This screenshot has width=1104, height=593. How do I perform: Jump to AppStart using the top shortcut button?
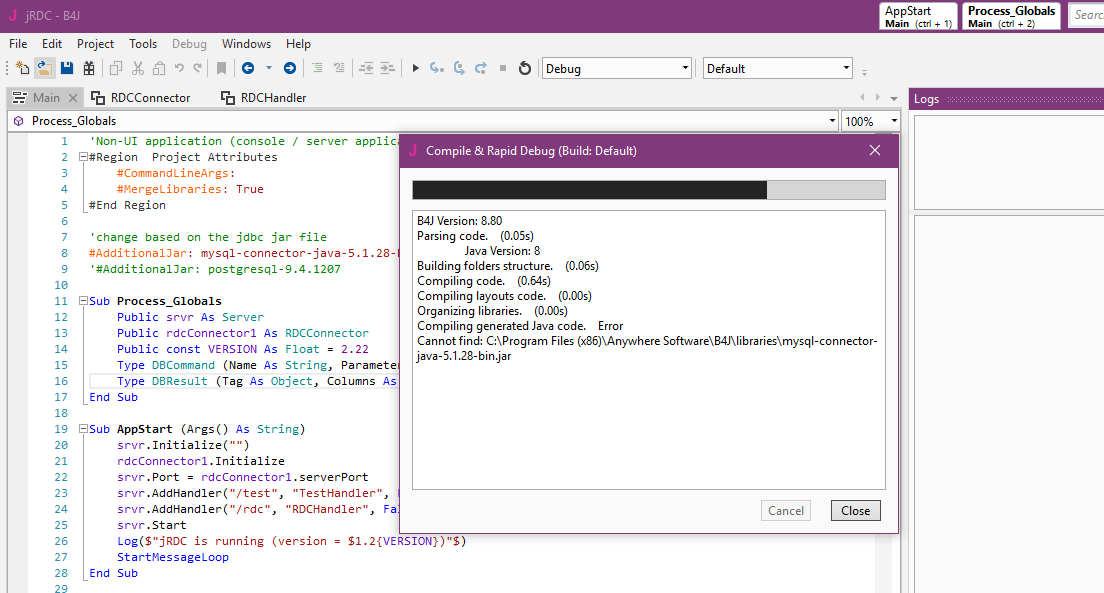tap(917, 16)
